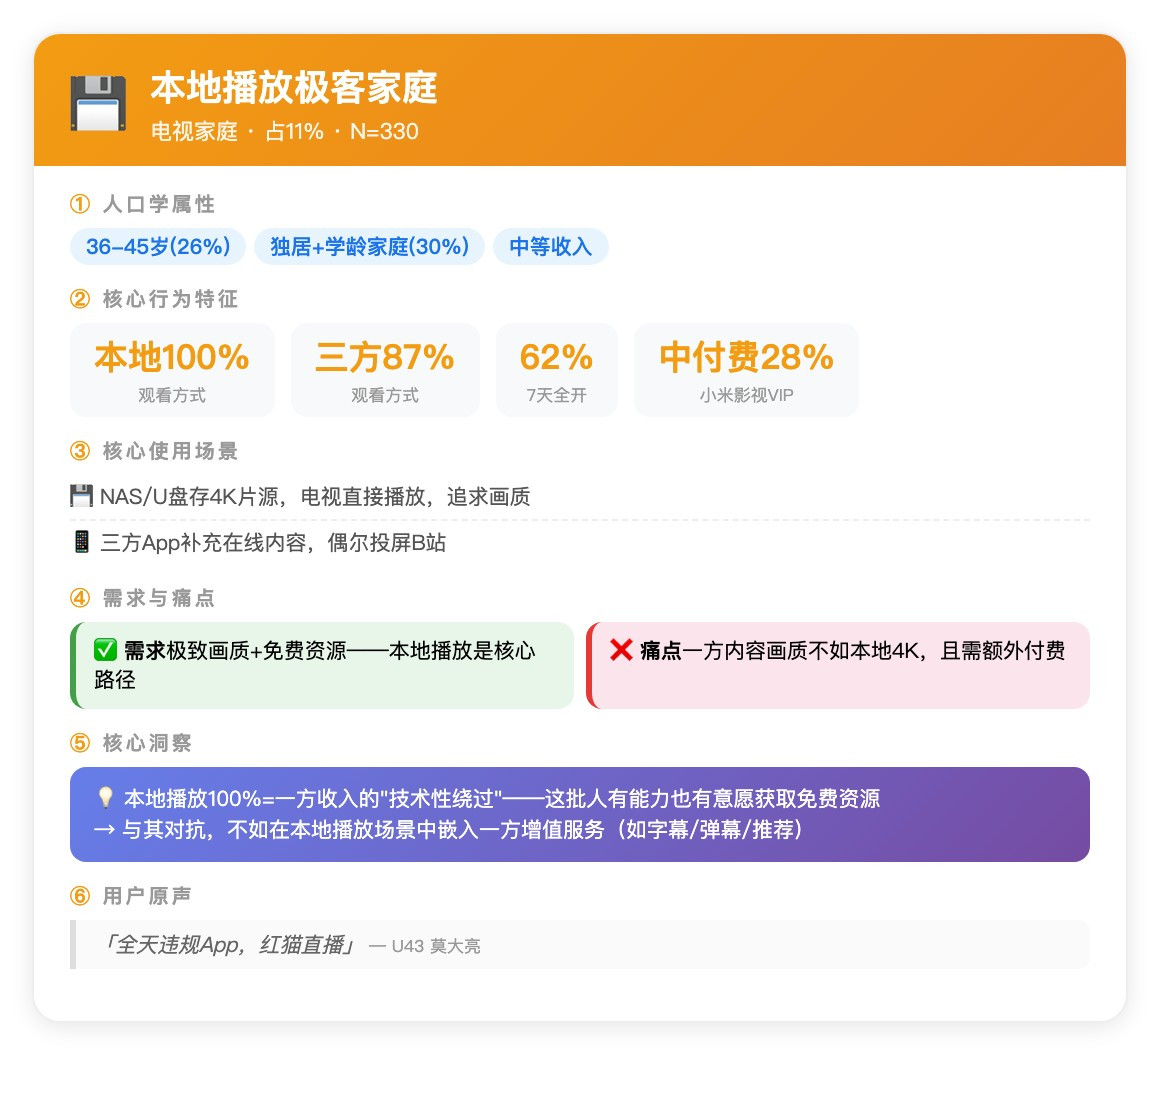
Task: Select the 独居+学龄家庭(30%) tag
Action: 369,247
